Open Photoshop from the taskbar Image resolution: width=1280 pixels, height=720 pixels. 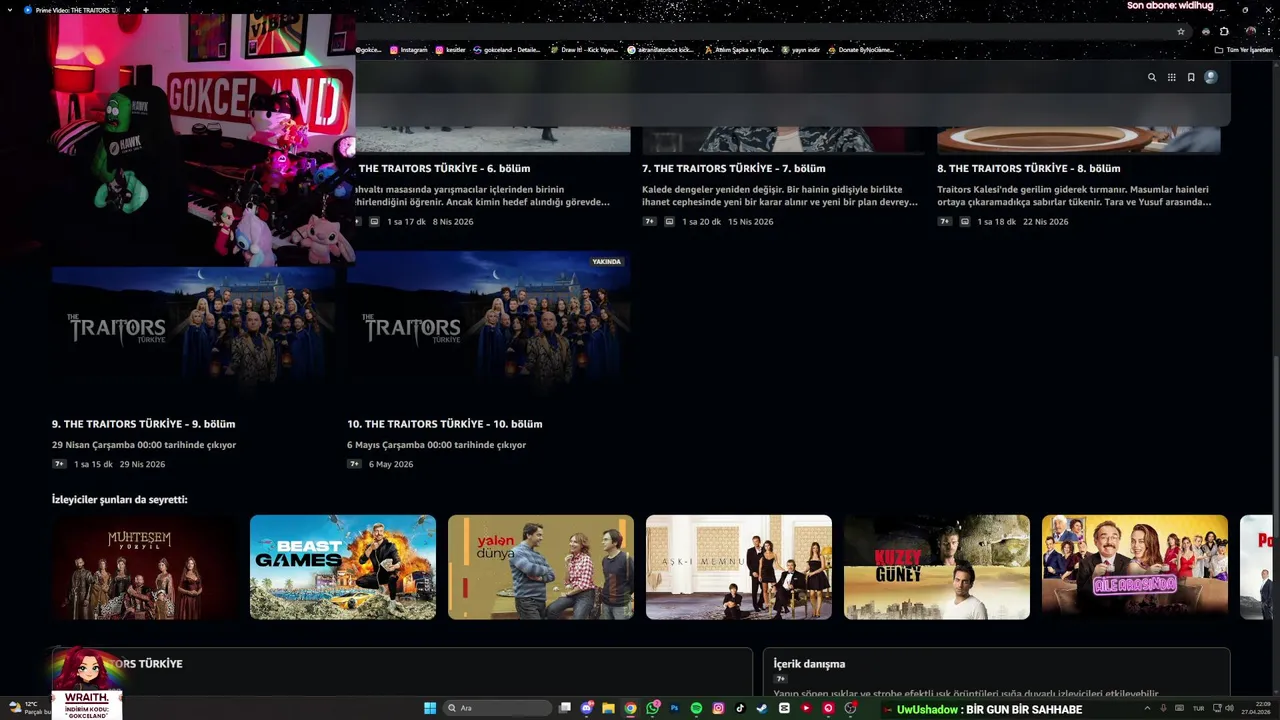674,708
